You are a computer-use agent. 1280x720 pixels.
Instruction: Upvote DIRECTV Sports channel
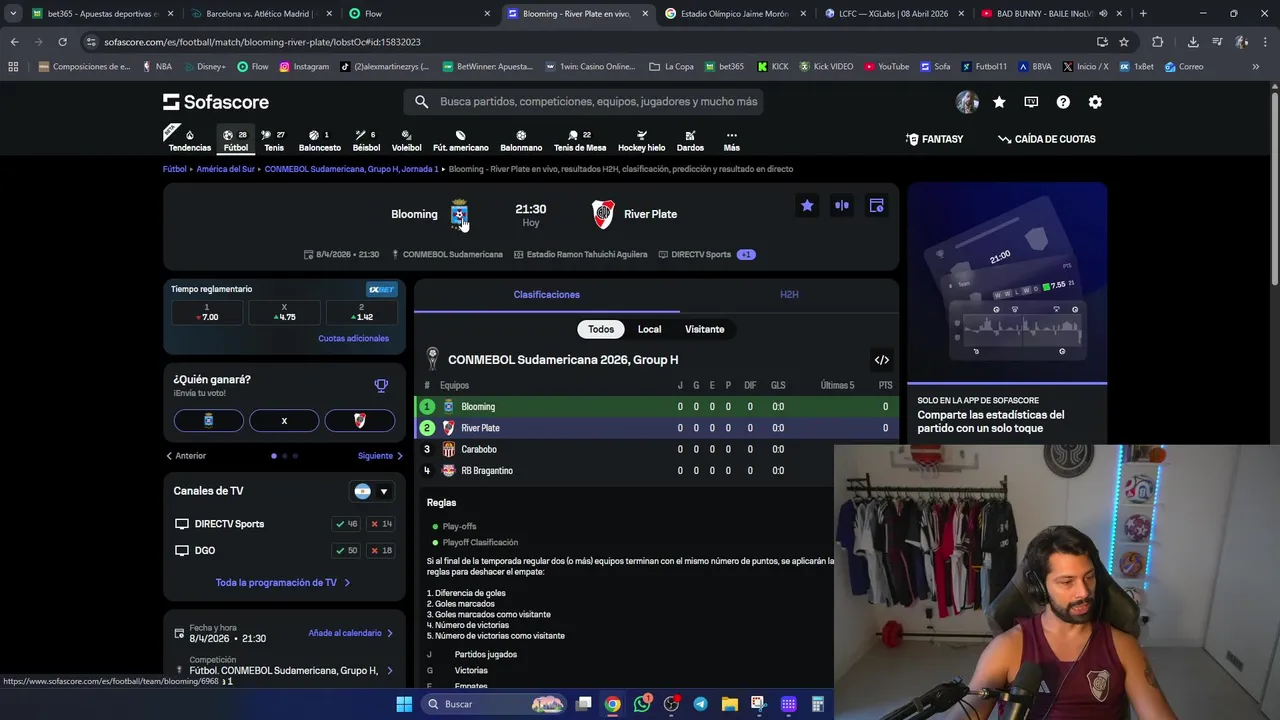(x=348, y=524)
